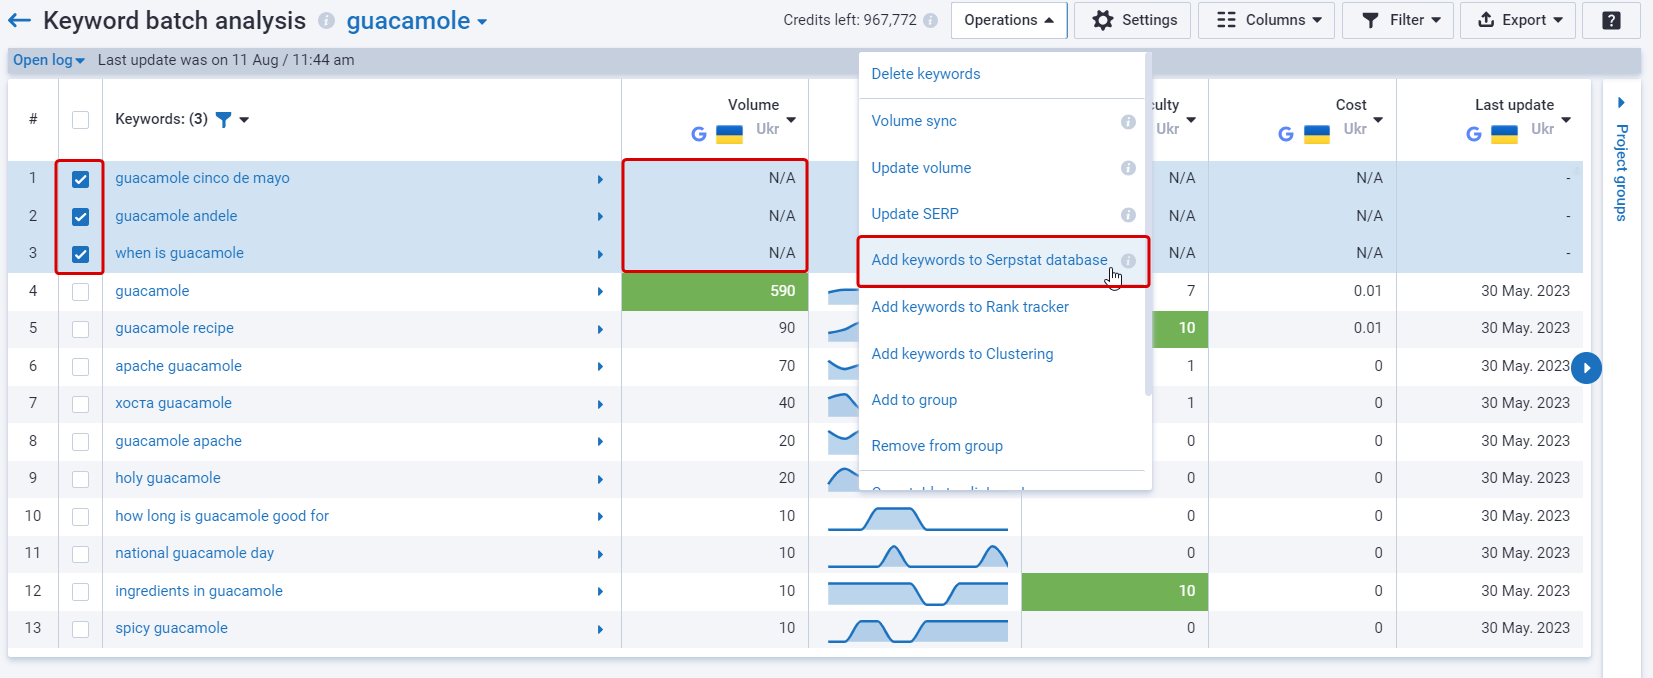
Task: Open the Export dropdown
Action: tap(1518, 20)
